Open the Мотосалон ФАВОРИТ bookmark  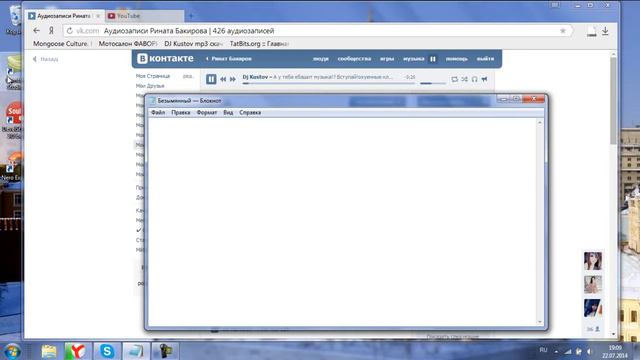pyautogui.click(x=128, y=44)
